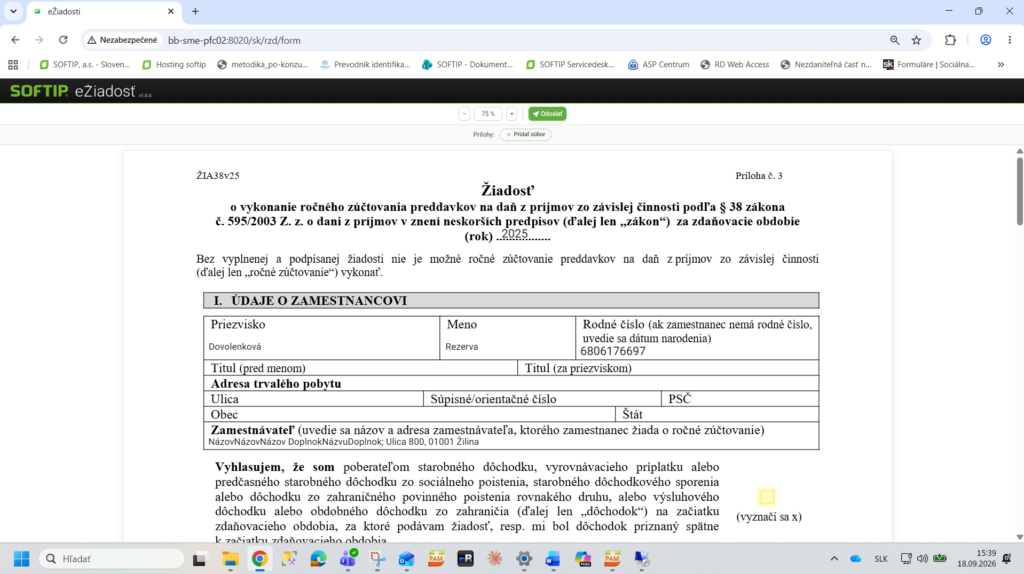
Task: Open the Chrome profile icon
Action: pos(985,40)
